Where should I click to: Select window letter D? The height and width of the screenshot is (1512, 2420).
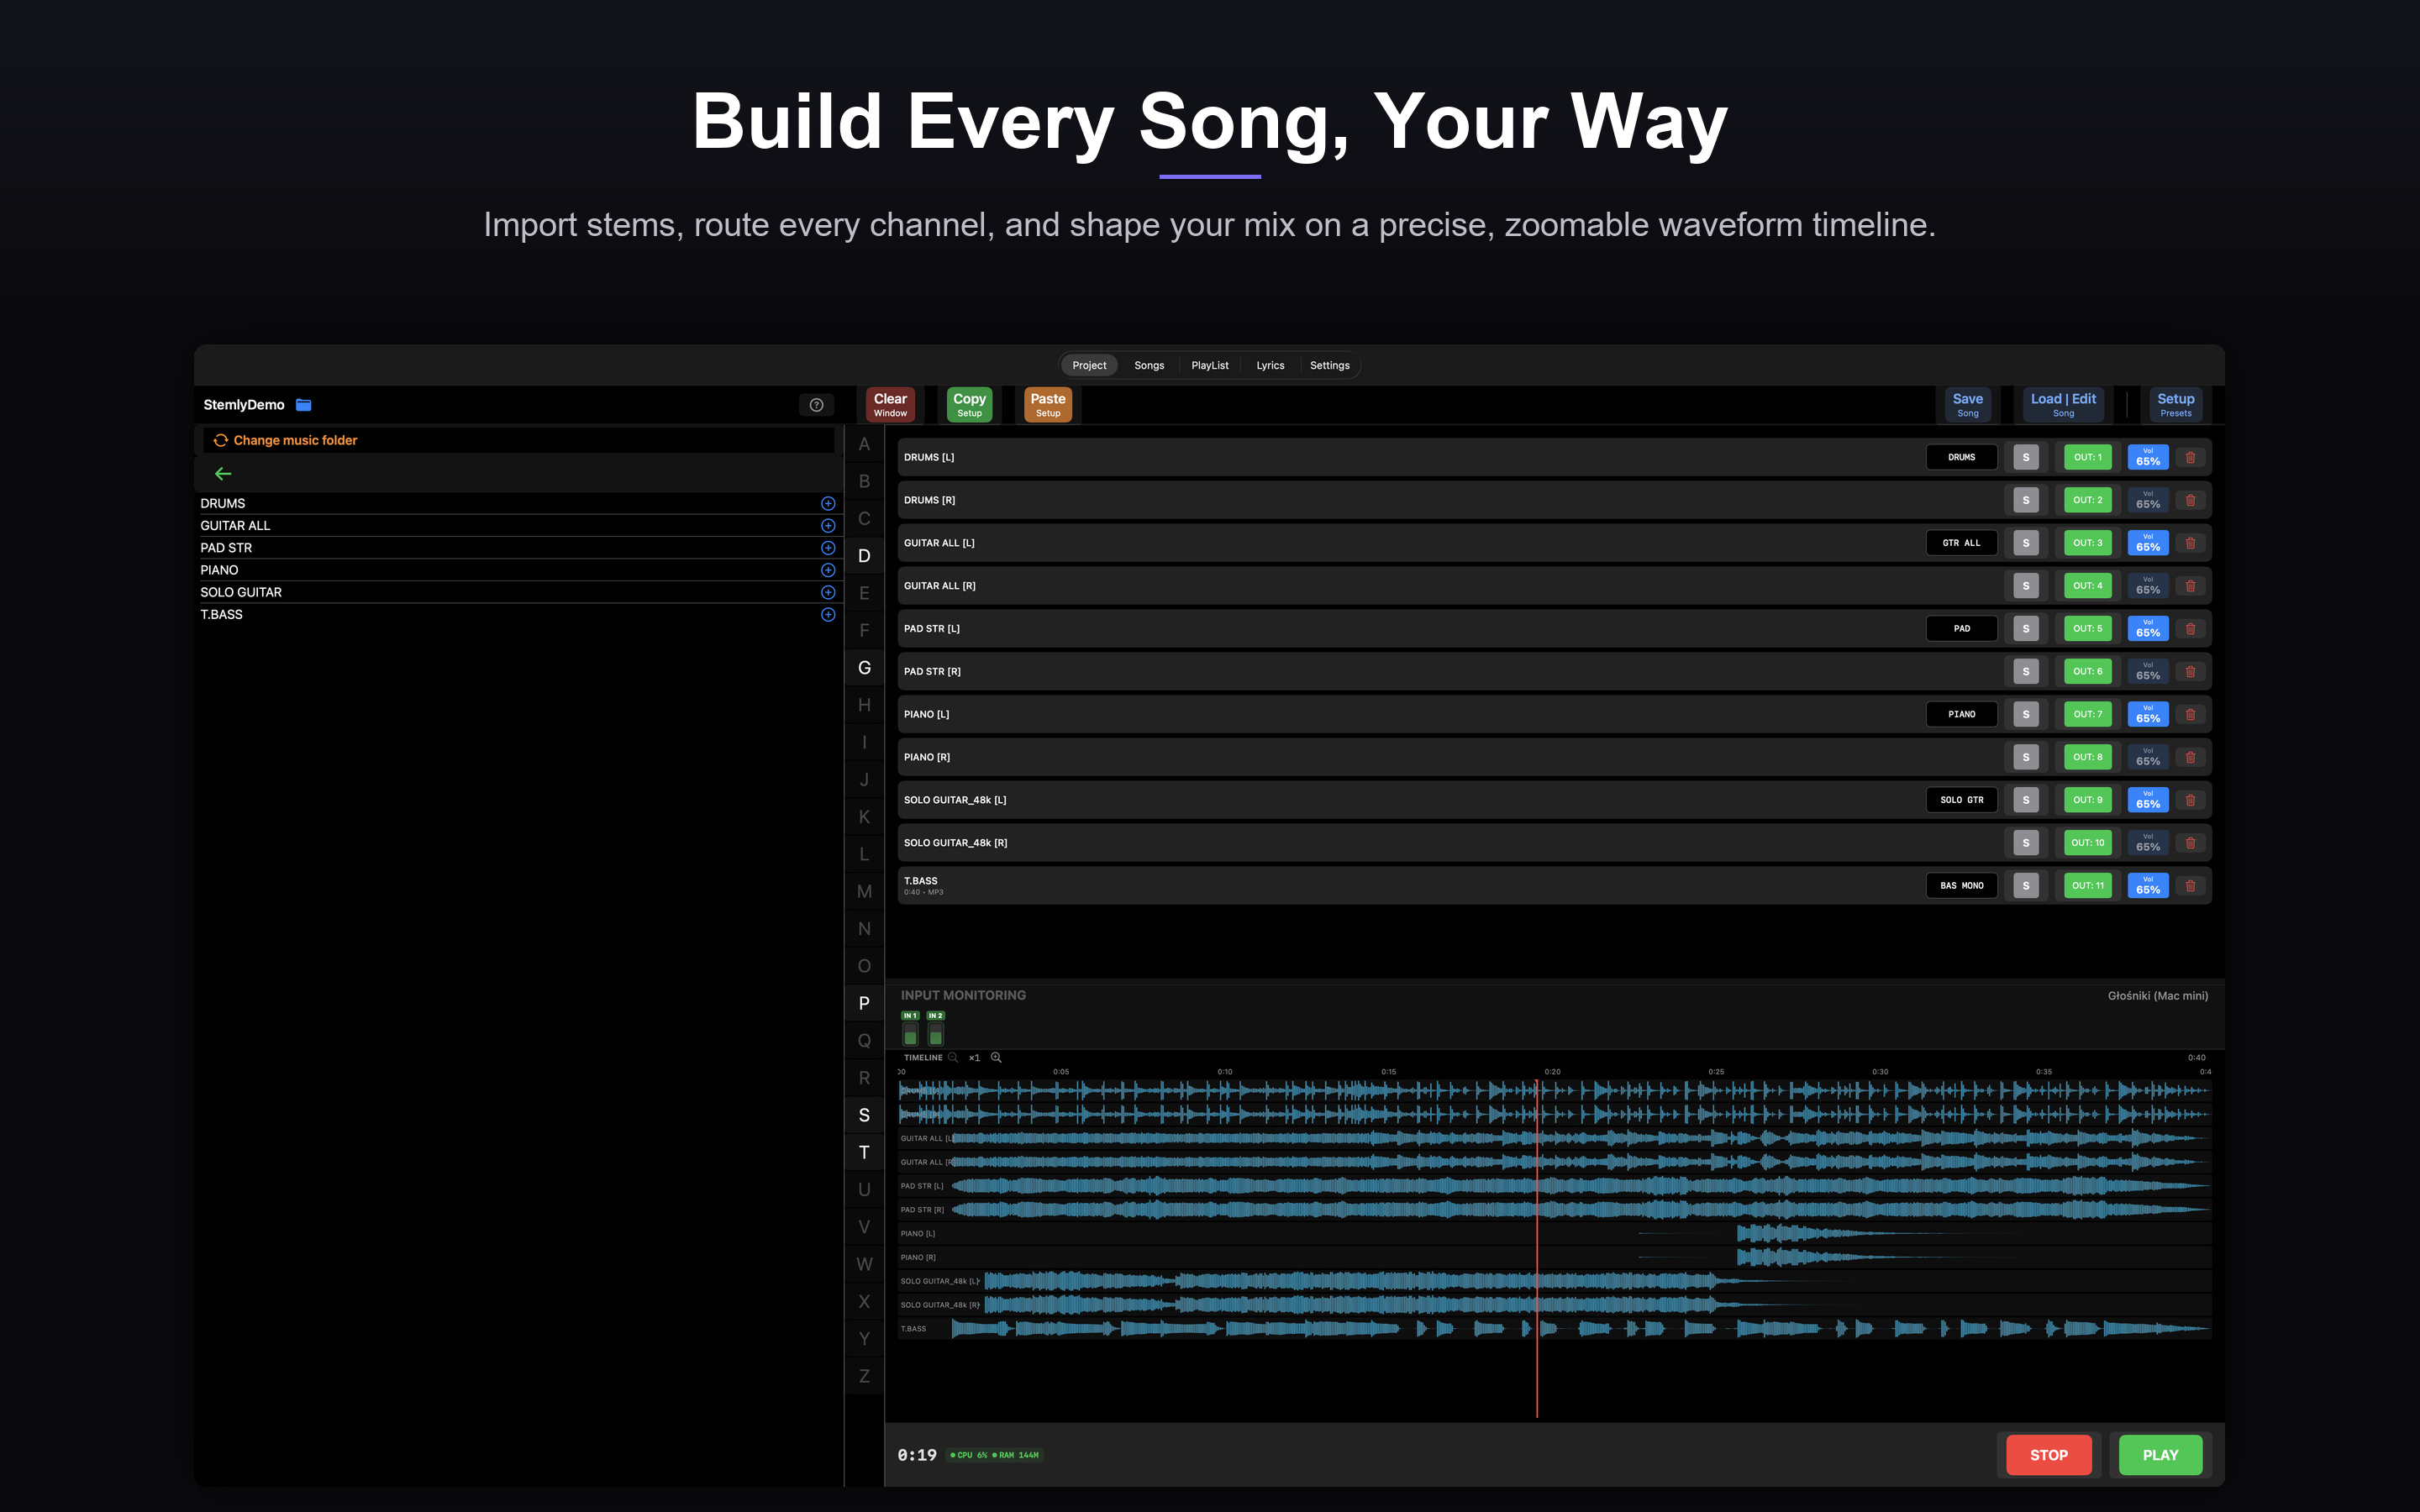[x=864, y=556]
